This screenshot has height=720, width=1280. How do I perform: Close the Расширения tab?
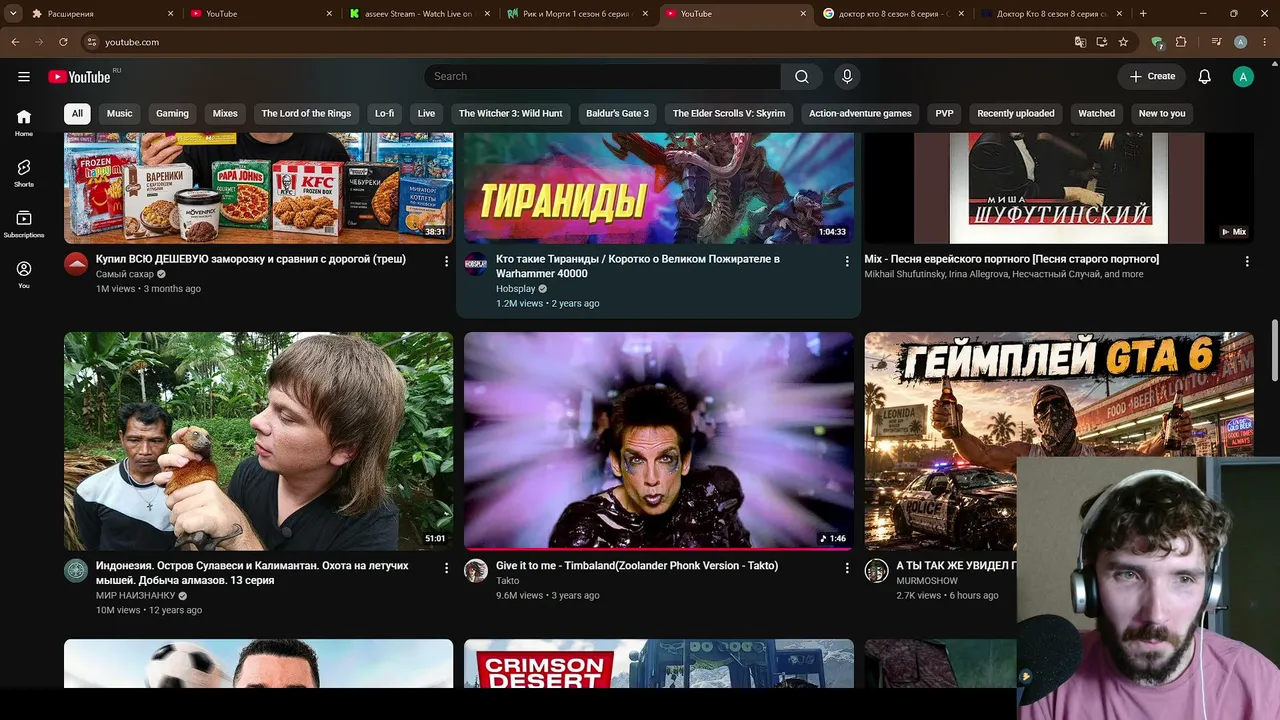point(170,14)
